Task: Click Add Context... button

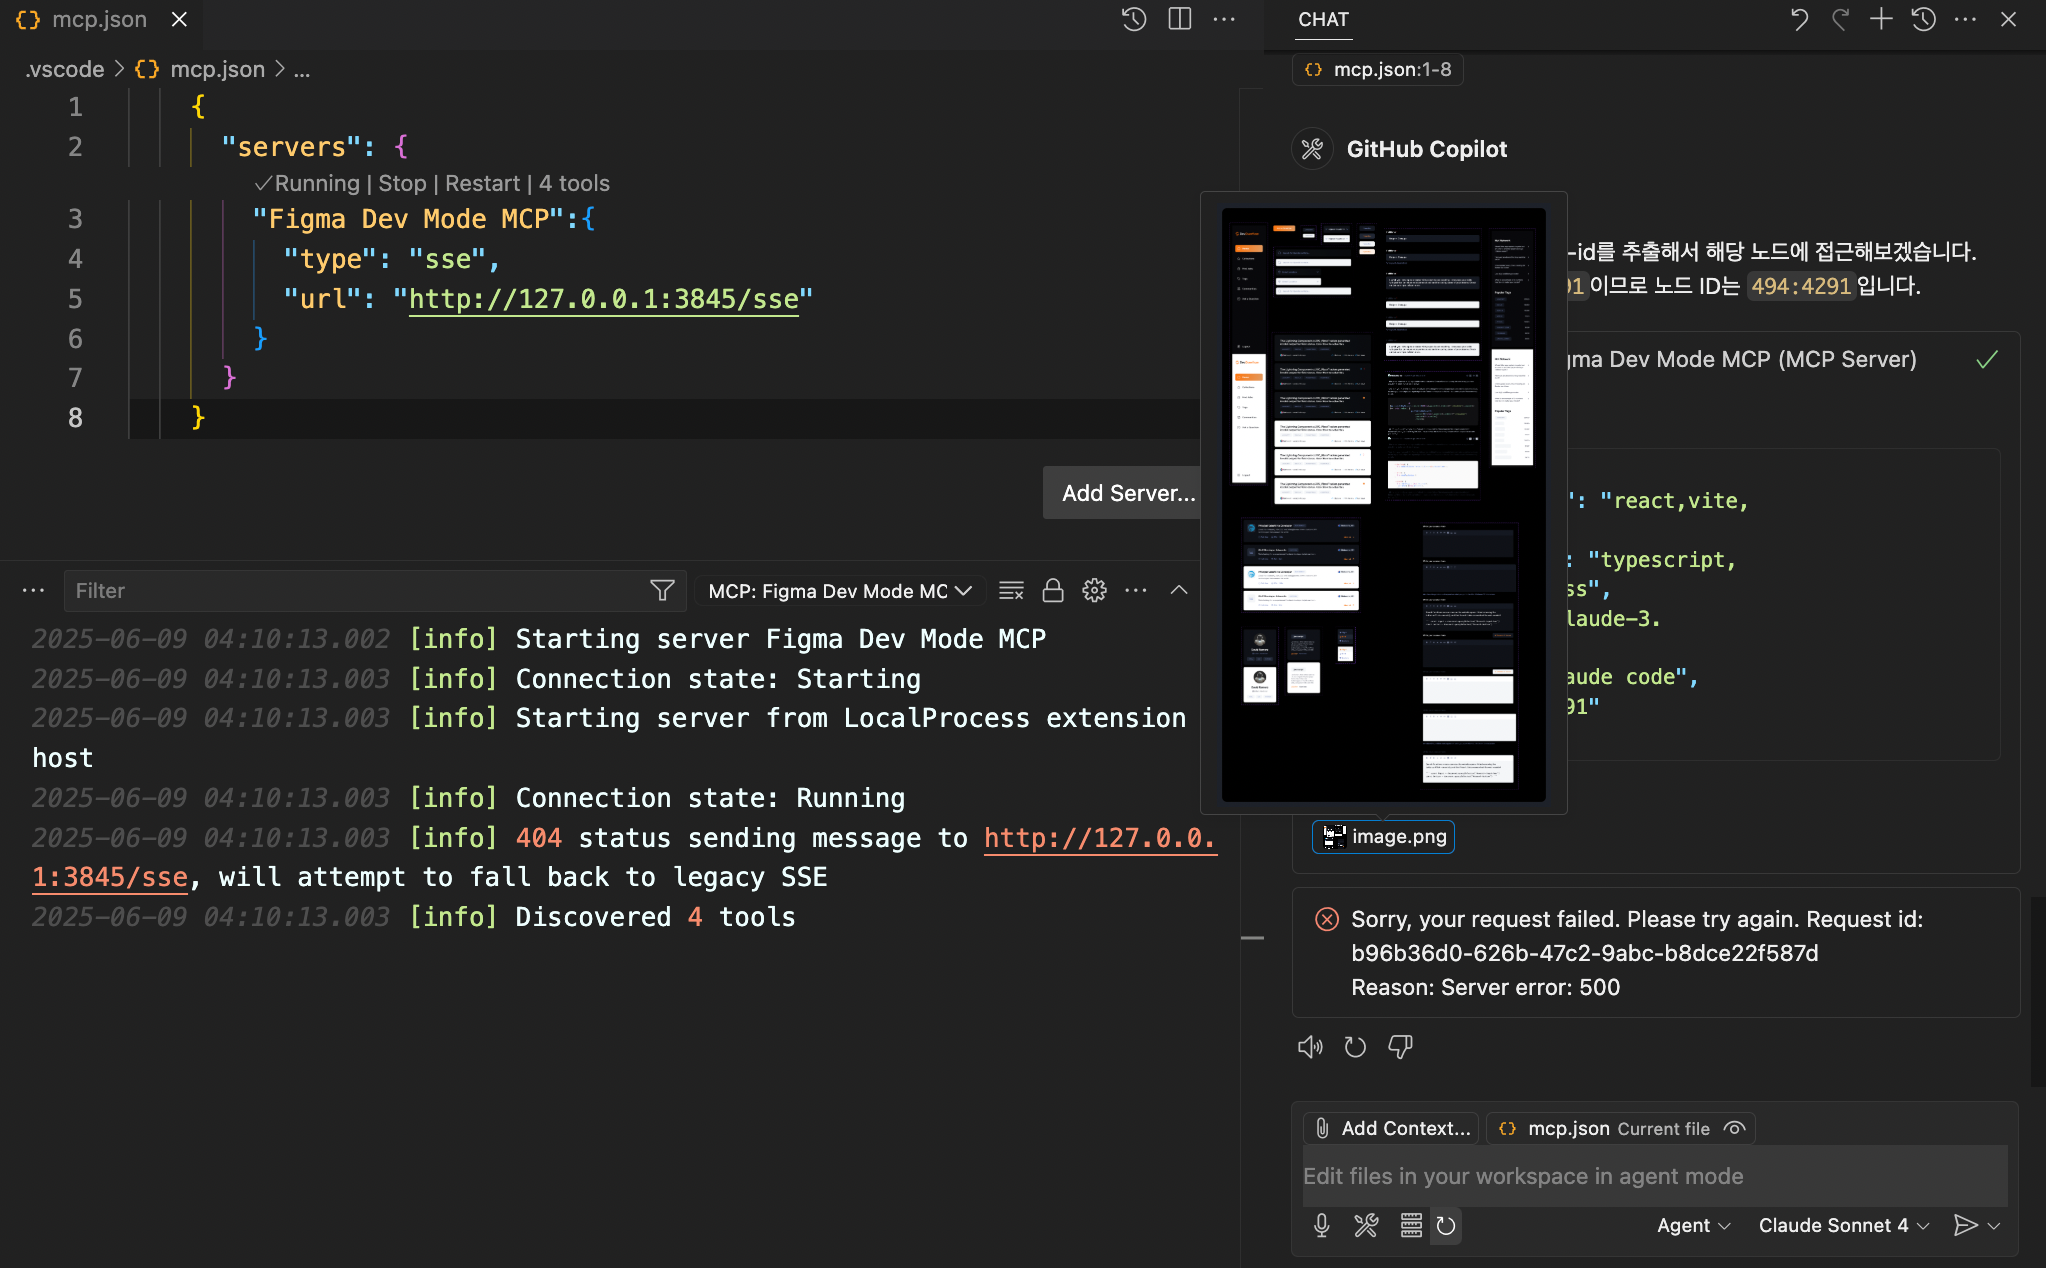Action: point(1393,1128)
